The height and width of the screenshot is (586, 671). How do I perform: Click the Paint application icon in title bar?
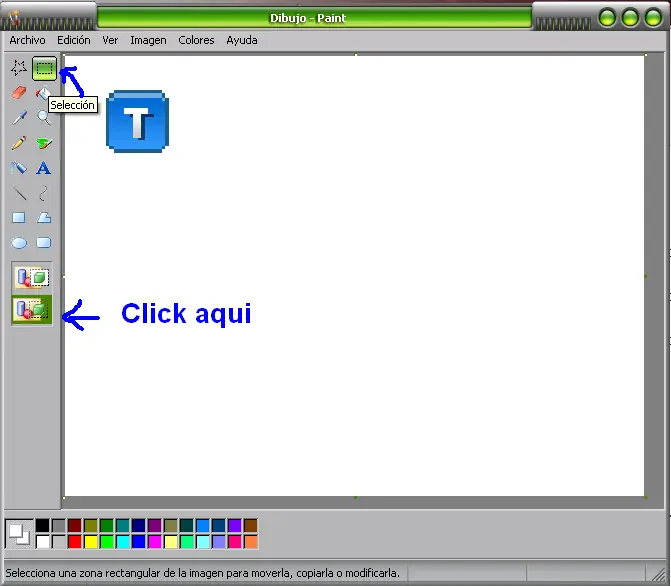[x=15, y=18]
